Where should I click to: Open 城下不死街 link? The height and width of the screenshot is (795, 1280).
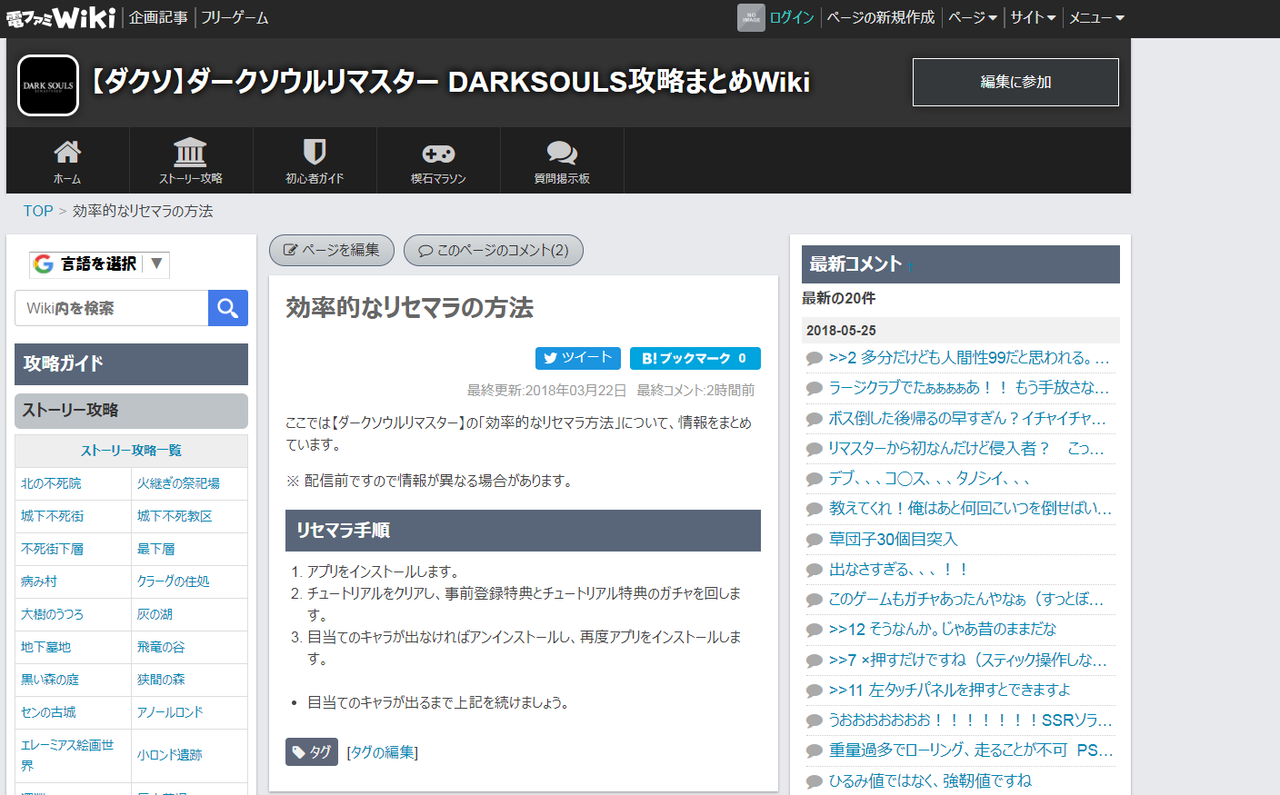52,516
